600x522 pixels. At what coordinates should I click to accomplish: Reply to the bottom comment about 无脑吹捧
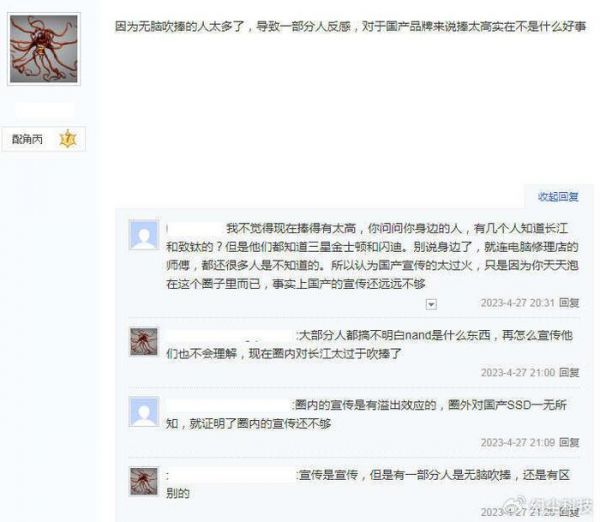[x=569, y=512]
